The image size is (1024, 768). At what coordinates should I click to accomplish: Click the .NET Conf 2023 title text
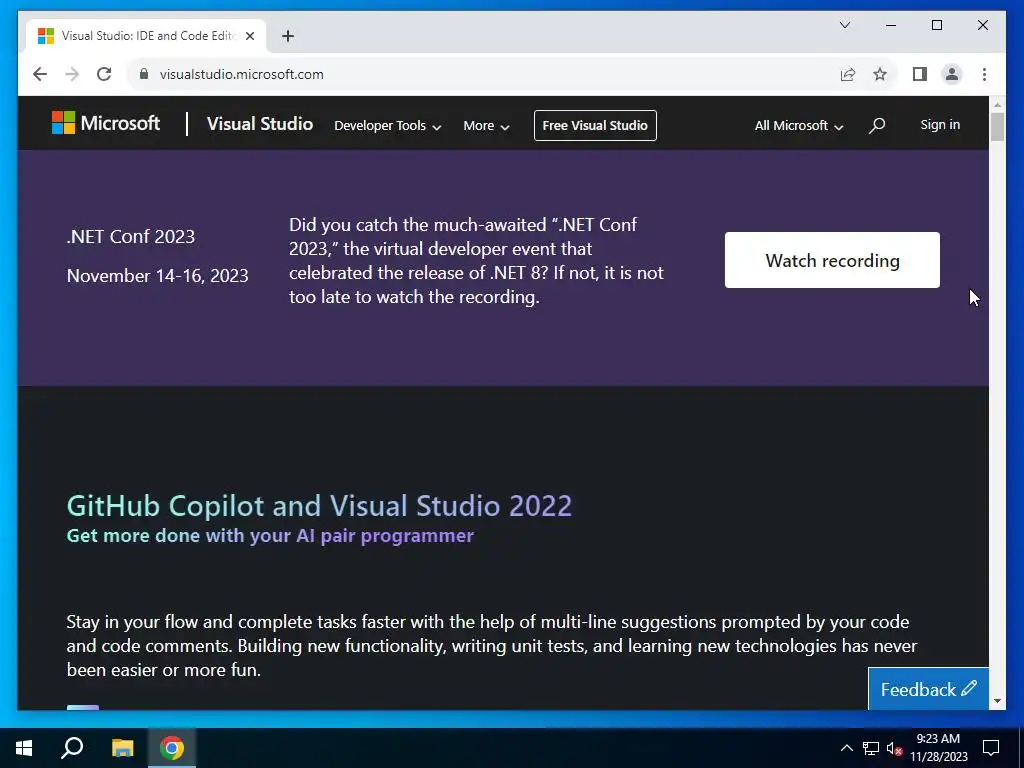131,236
